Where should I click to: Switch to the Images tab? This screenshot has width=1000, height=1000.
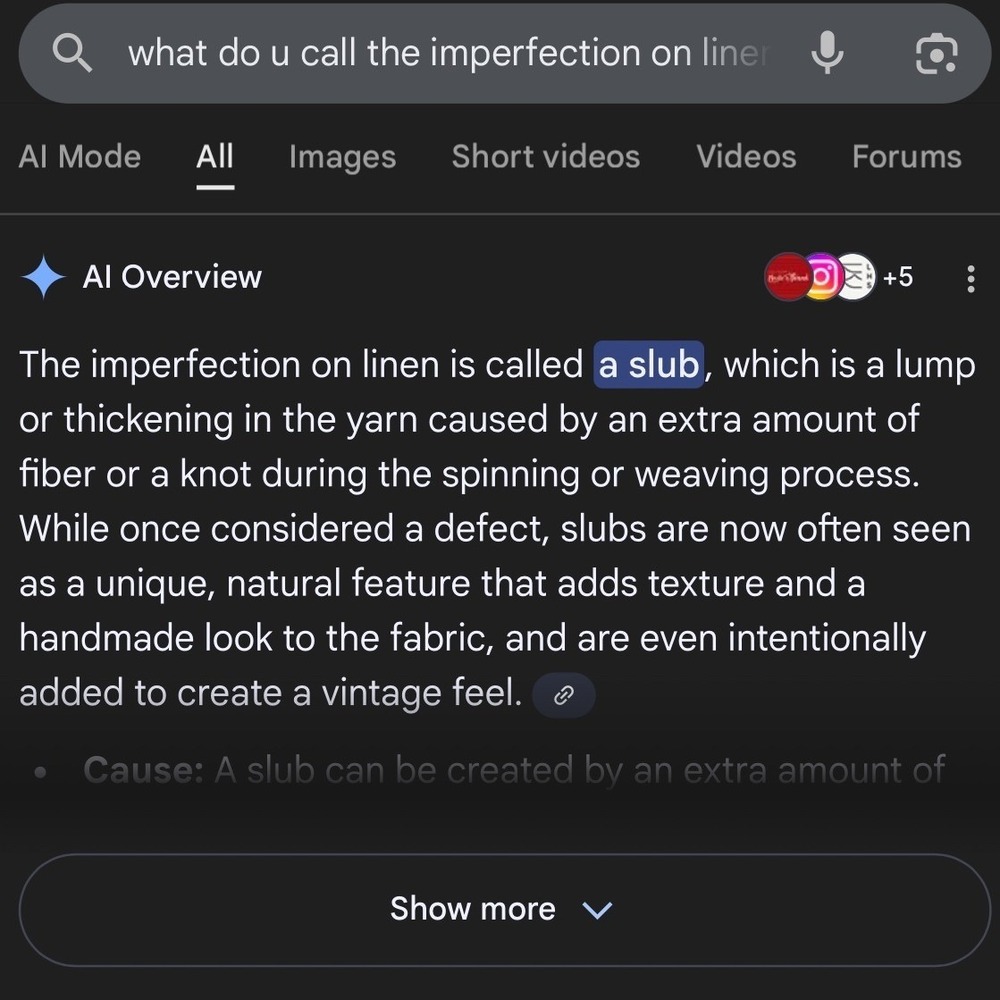tap(342, 157)
